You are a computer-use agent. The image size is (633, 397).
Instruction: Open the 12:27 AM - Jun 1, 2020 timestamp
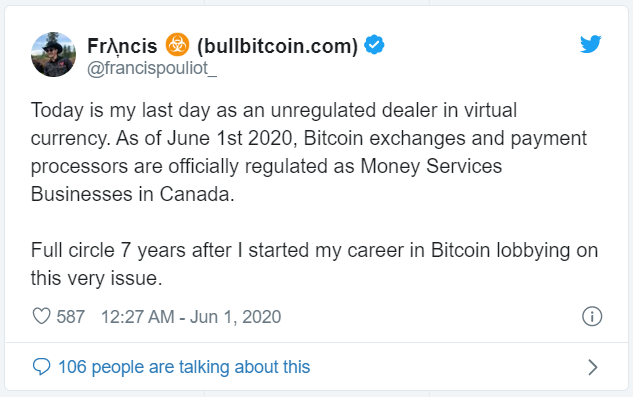[191, 317]
